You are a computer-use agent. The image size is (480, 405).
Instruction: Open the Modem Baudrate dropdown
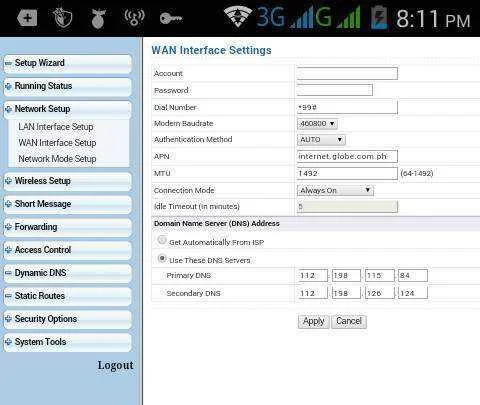point(317,124)
